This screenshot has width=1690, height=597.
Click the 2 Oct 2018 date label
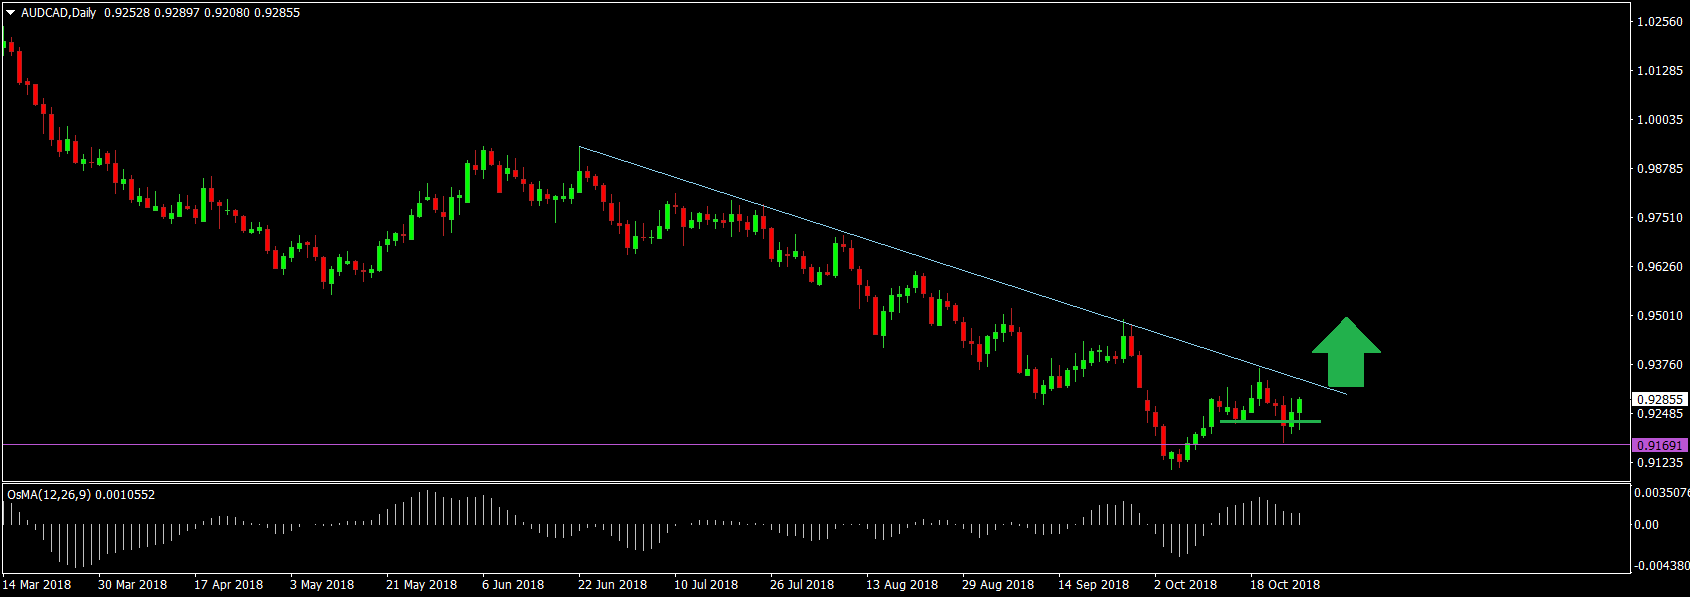[1186, 585]
